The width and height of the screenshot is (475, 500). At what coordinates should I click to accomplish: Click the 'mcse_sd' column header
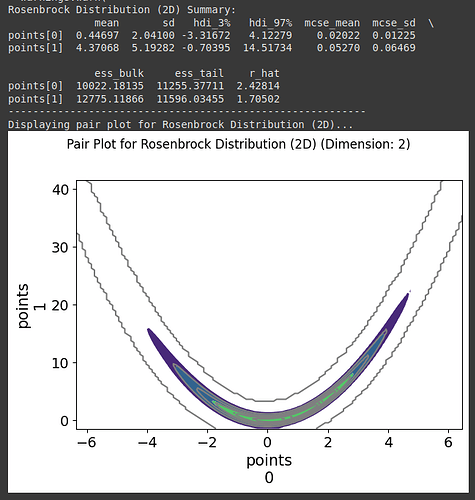click(394, 23)
